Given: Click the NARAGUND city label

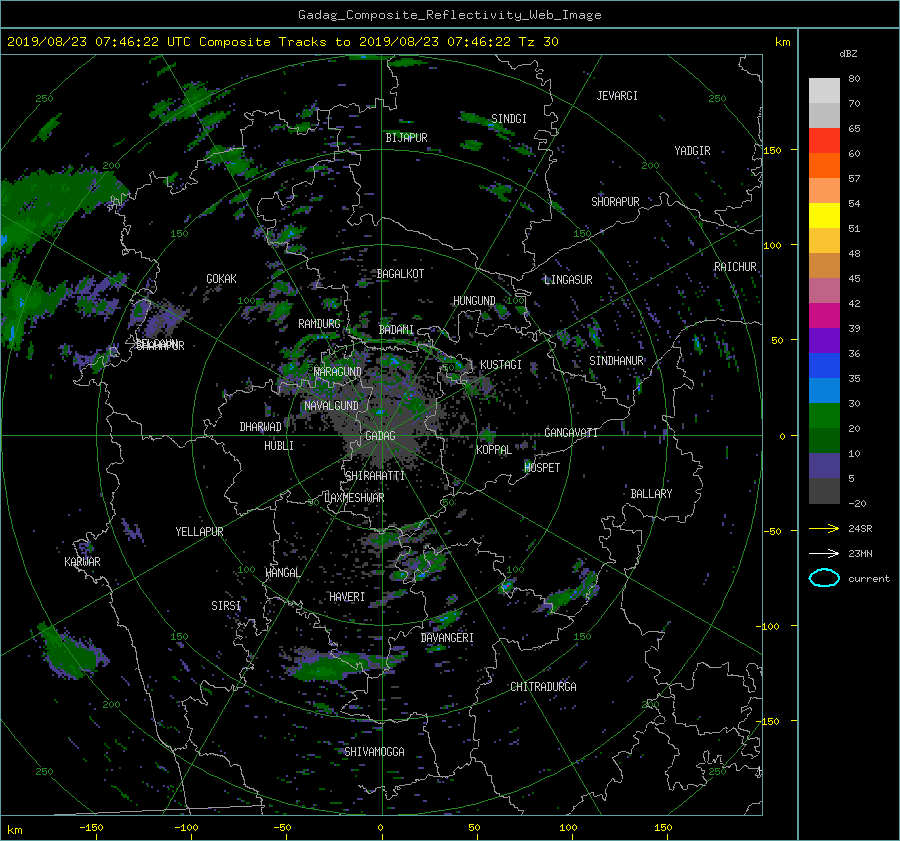Looking at the screenshot, I should pyautogui.click(x=338, y=371).
